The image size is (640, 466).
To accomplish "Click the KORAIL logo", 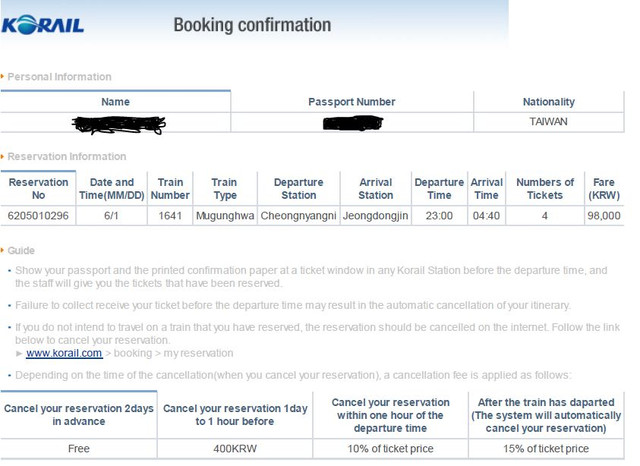I will (42, 25).
